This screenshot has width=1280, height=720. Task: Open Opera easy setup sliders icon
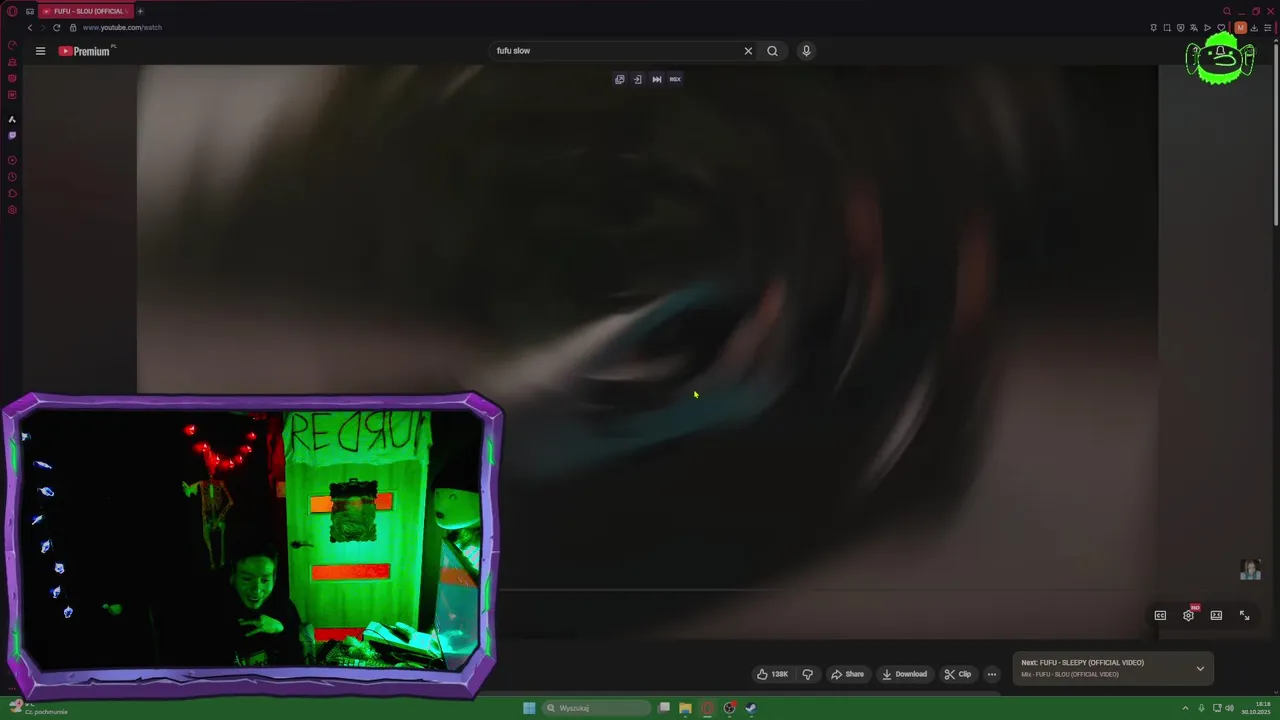coord(1267,28)
